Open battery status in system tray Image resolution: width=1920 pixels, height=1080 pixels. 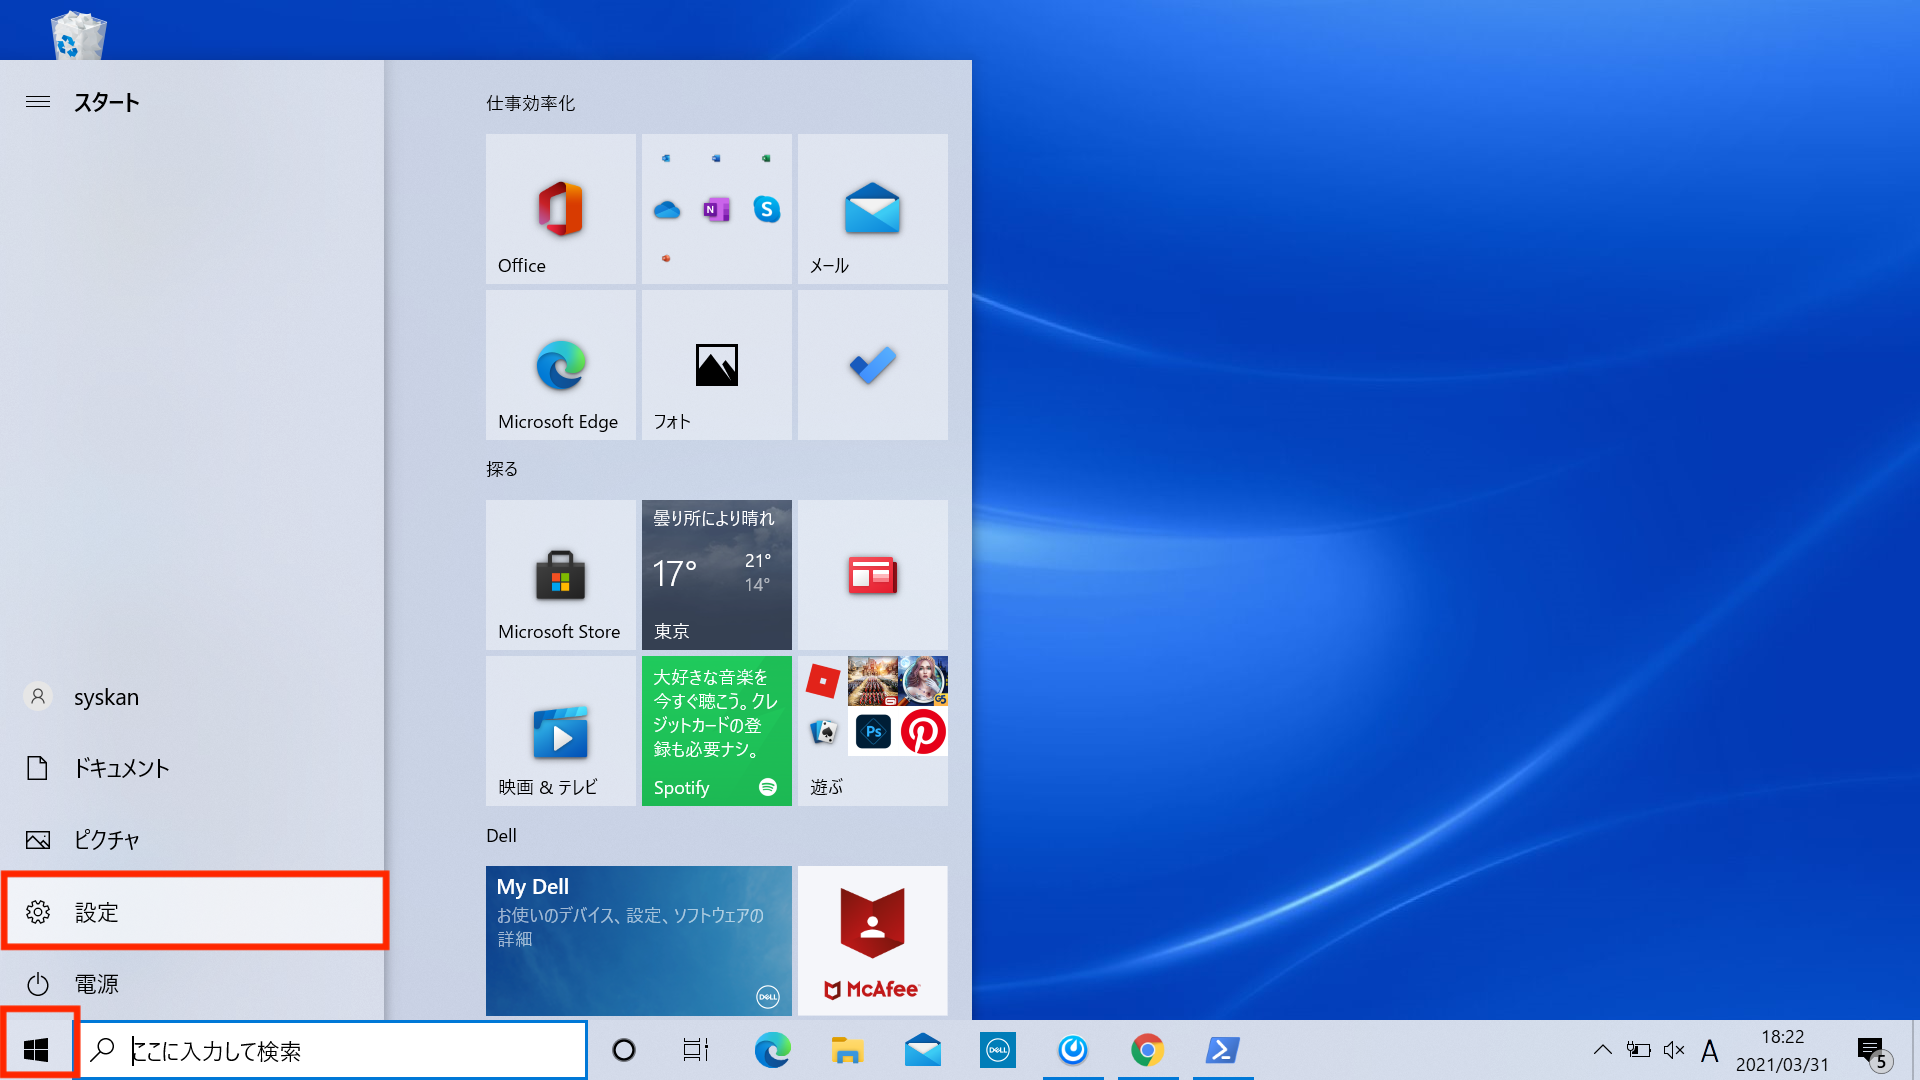(x=1638, y=1050)
